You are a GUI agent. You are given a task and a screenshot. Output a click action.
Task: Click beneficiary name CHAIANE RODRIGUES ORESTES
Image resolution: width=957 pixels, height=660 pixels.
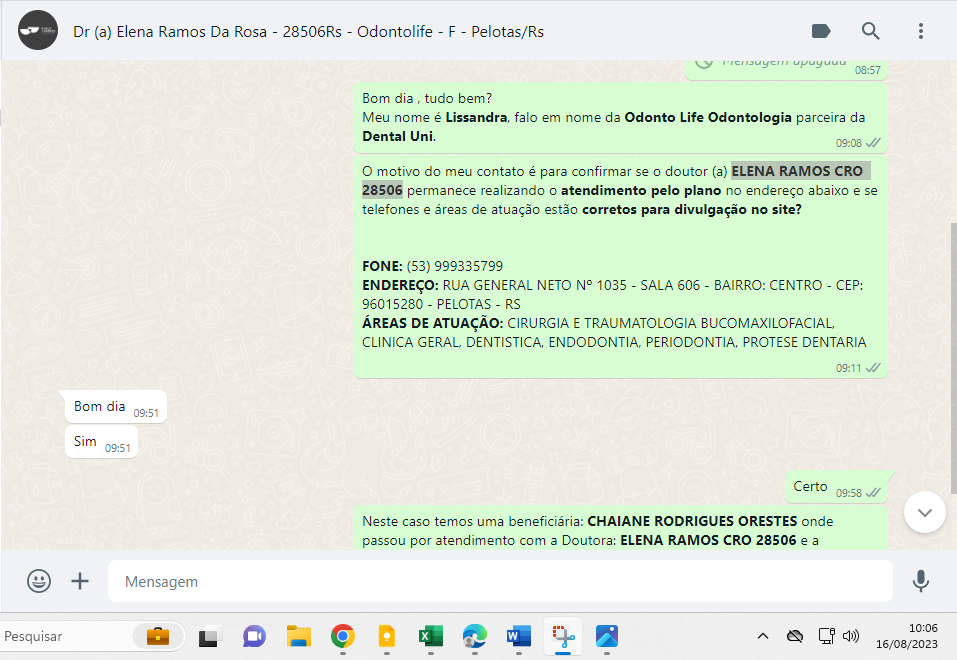coord(692,521)
